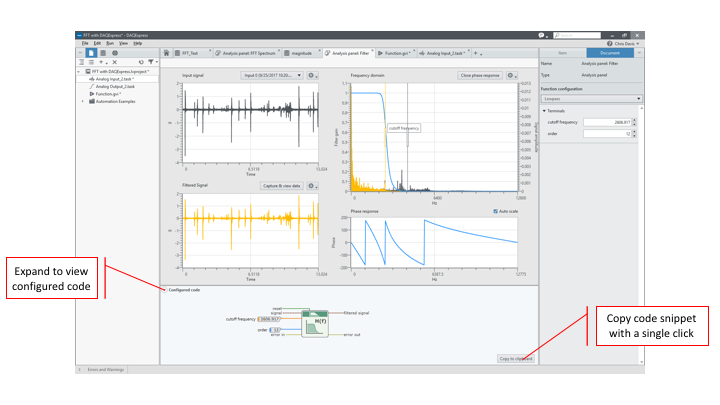Open the Frequency domain graph gear settings
The image size is (720, 405).
(512, 75)
